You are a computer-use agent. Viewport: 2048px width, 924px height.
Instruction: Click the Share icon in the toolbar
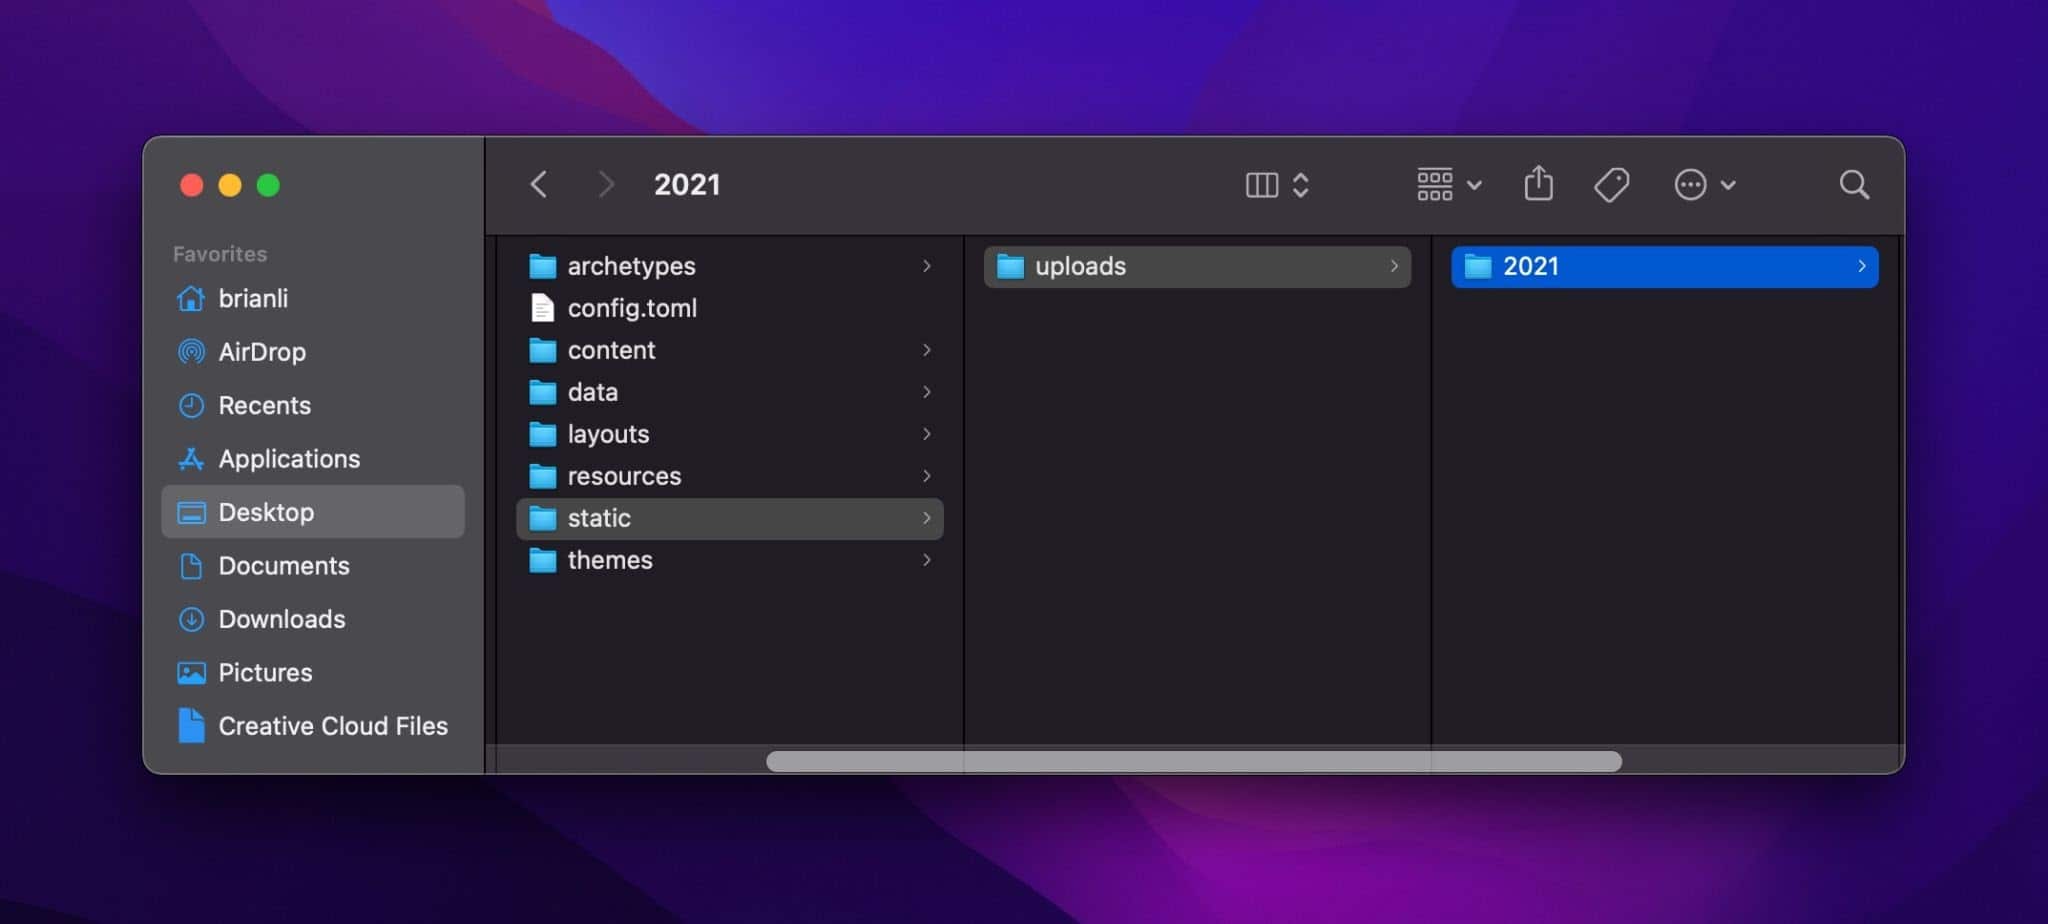click(x=1537, y=184)
